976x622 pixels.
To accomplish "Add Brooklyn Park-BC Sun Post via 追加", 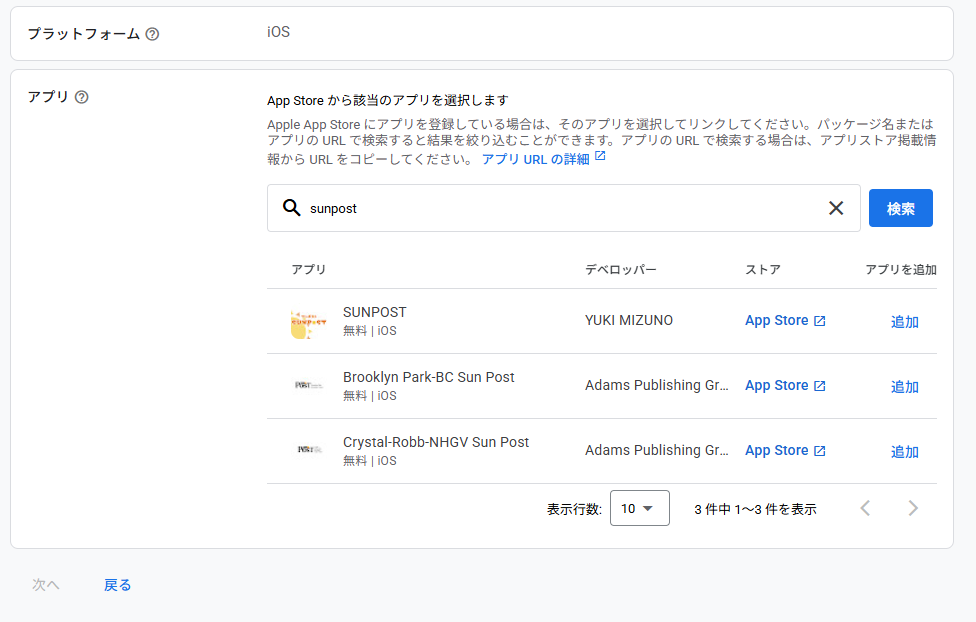I will (904, 387).
